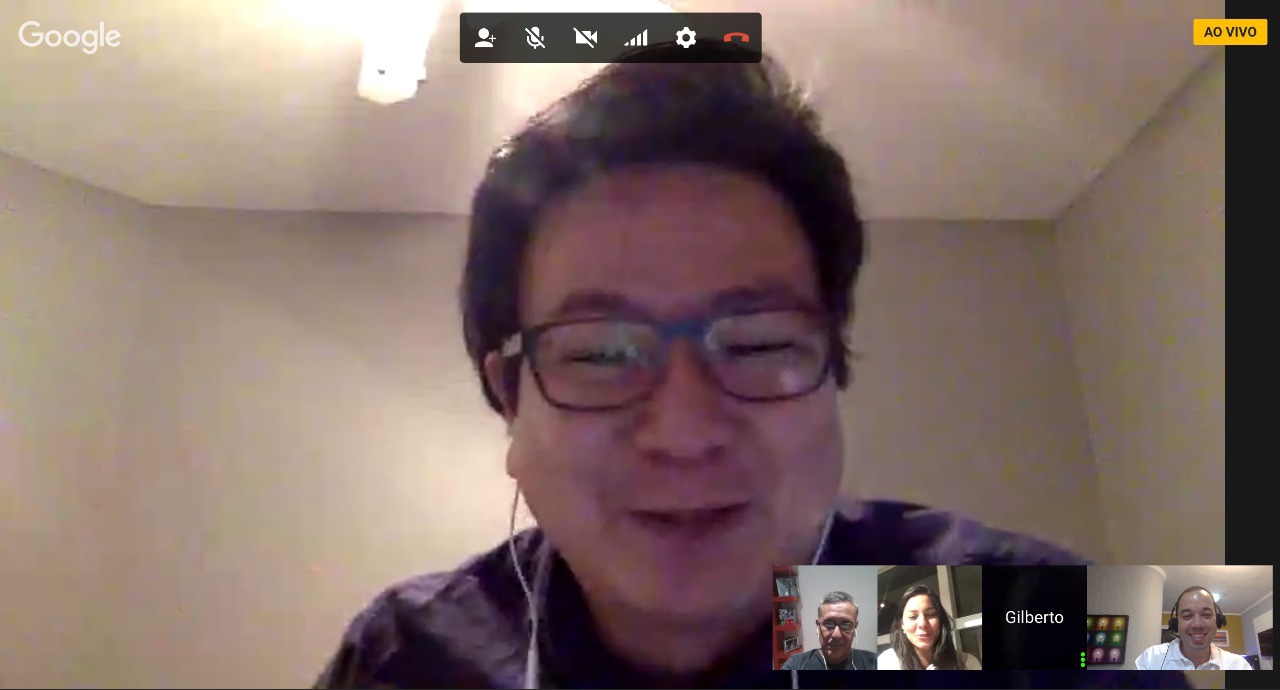The height and width of the screenshot is (690, 1280).
Task: Unmute the microphone
Action: 535,38
